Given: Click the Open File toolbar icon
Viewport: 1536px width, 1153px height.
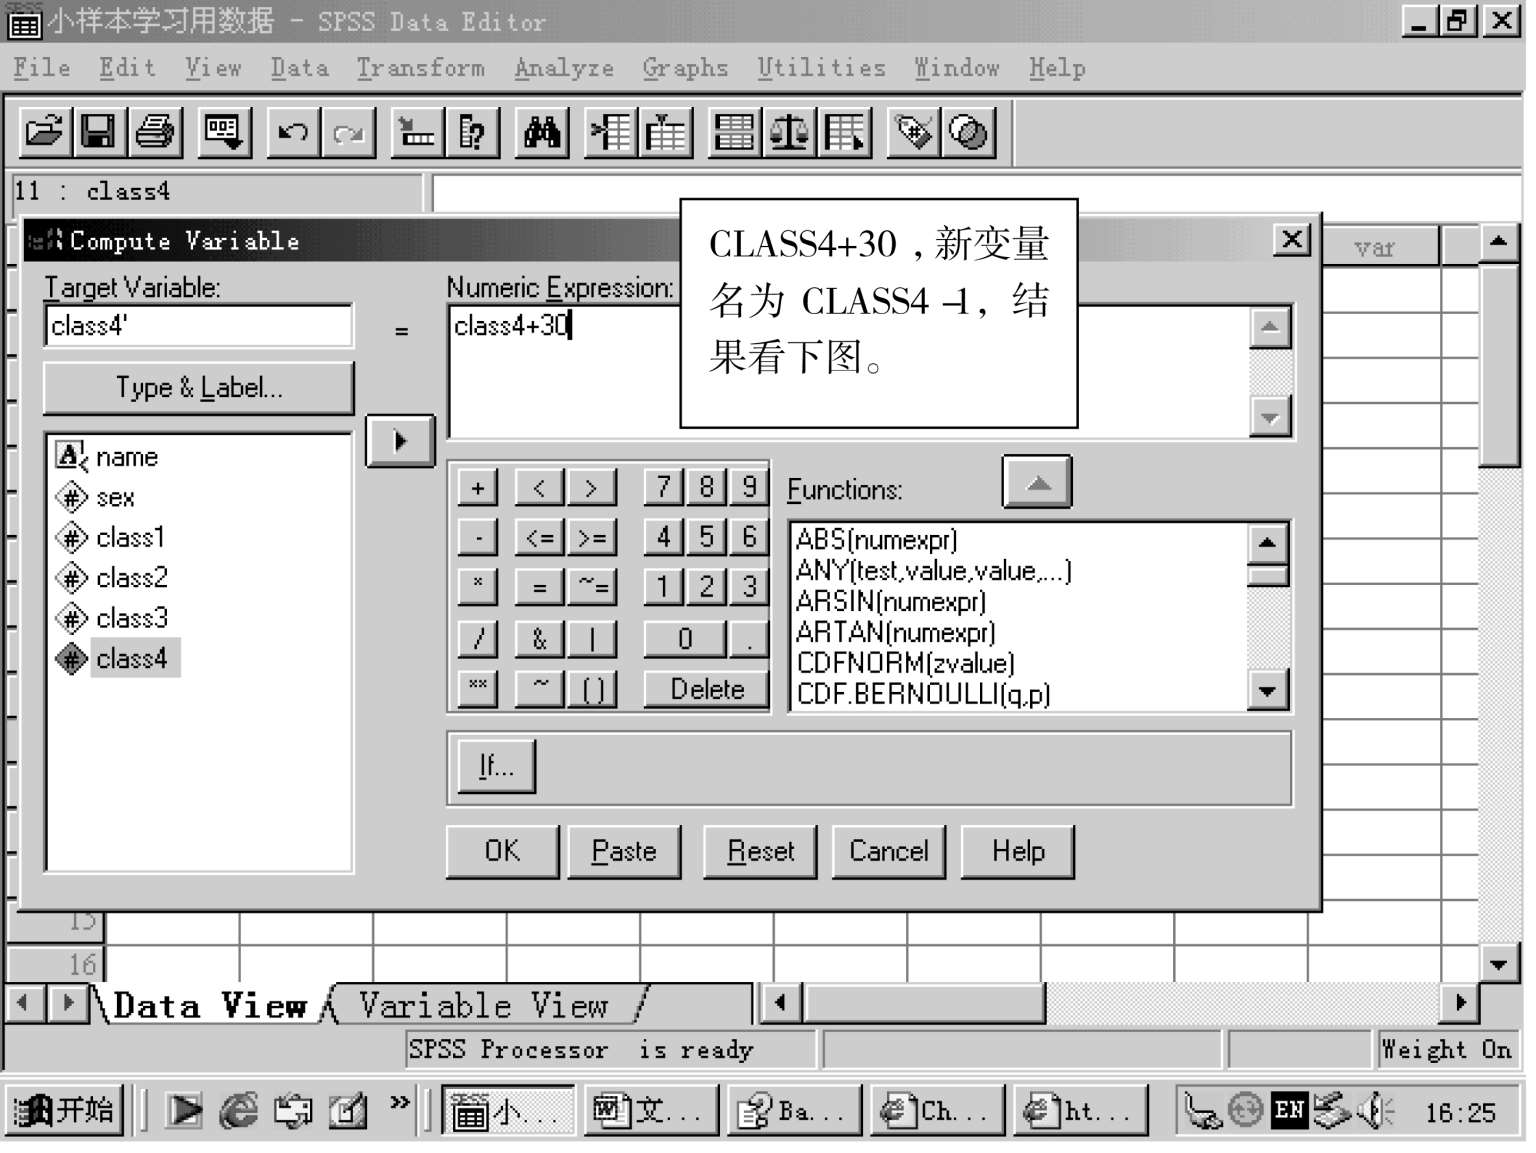Looking at the screenshot, I should point(44,132).
